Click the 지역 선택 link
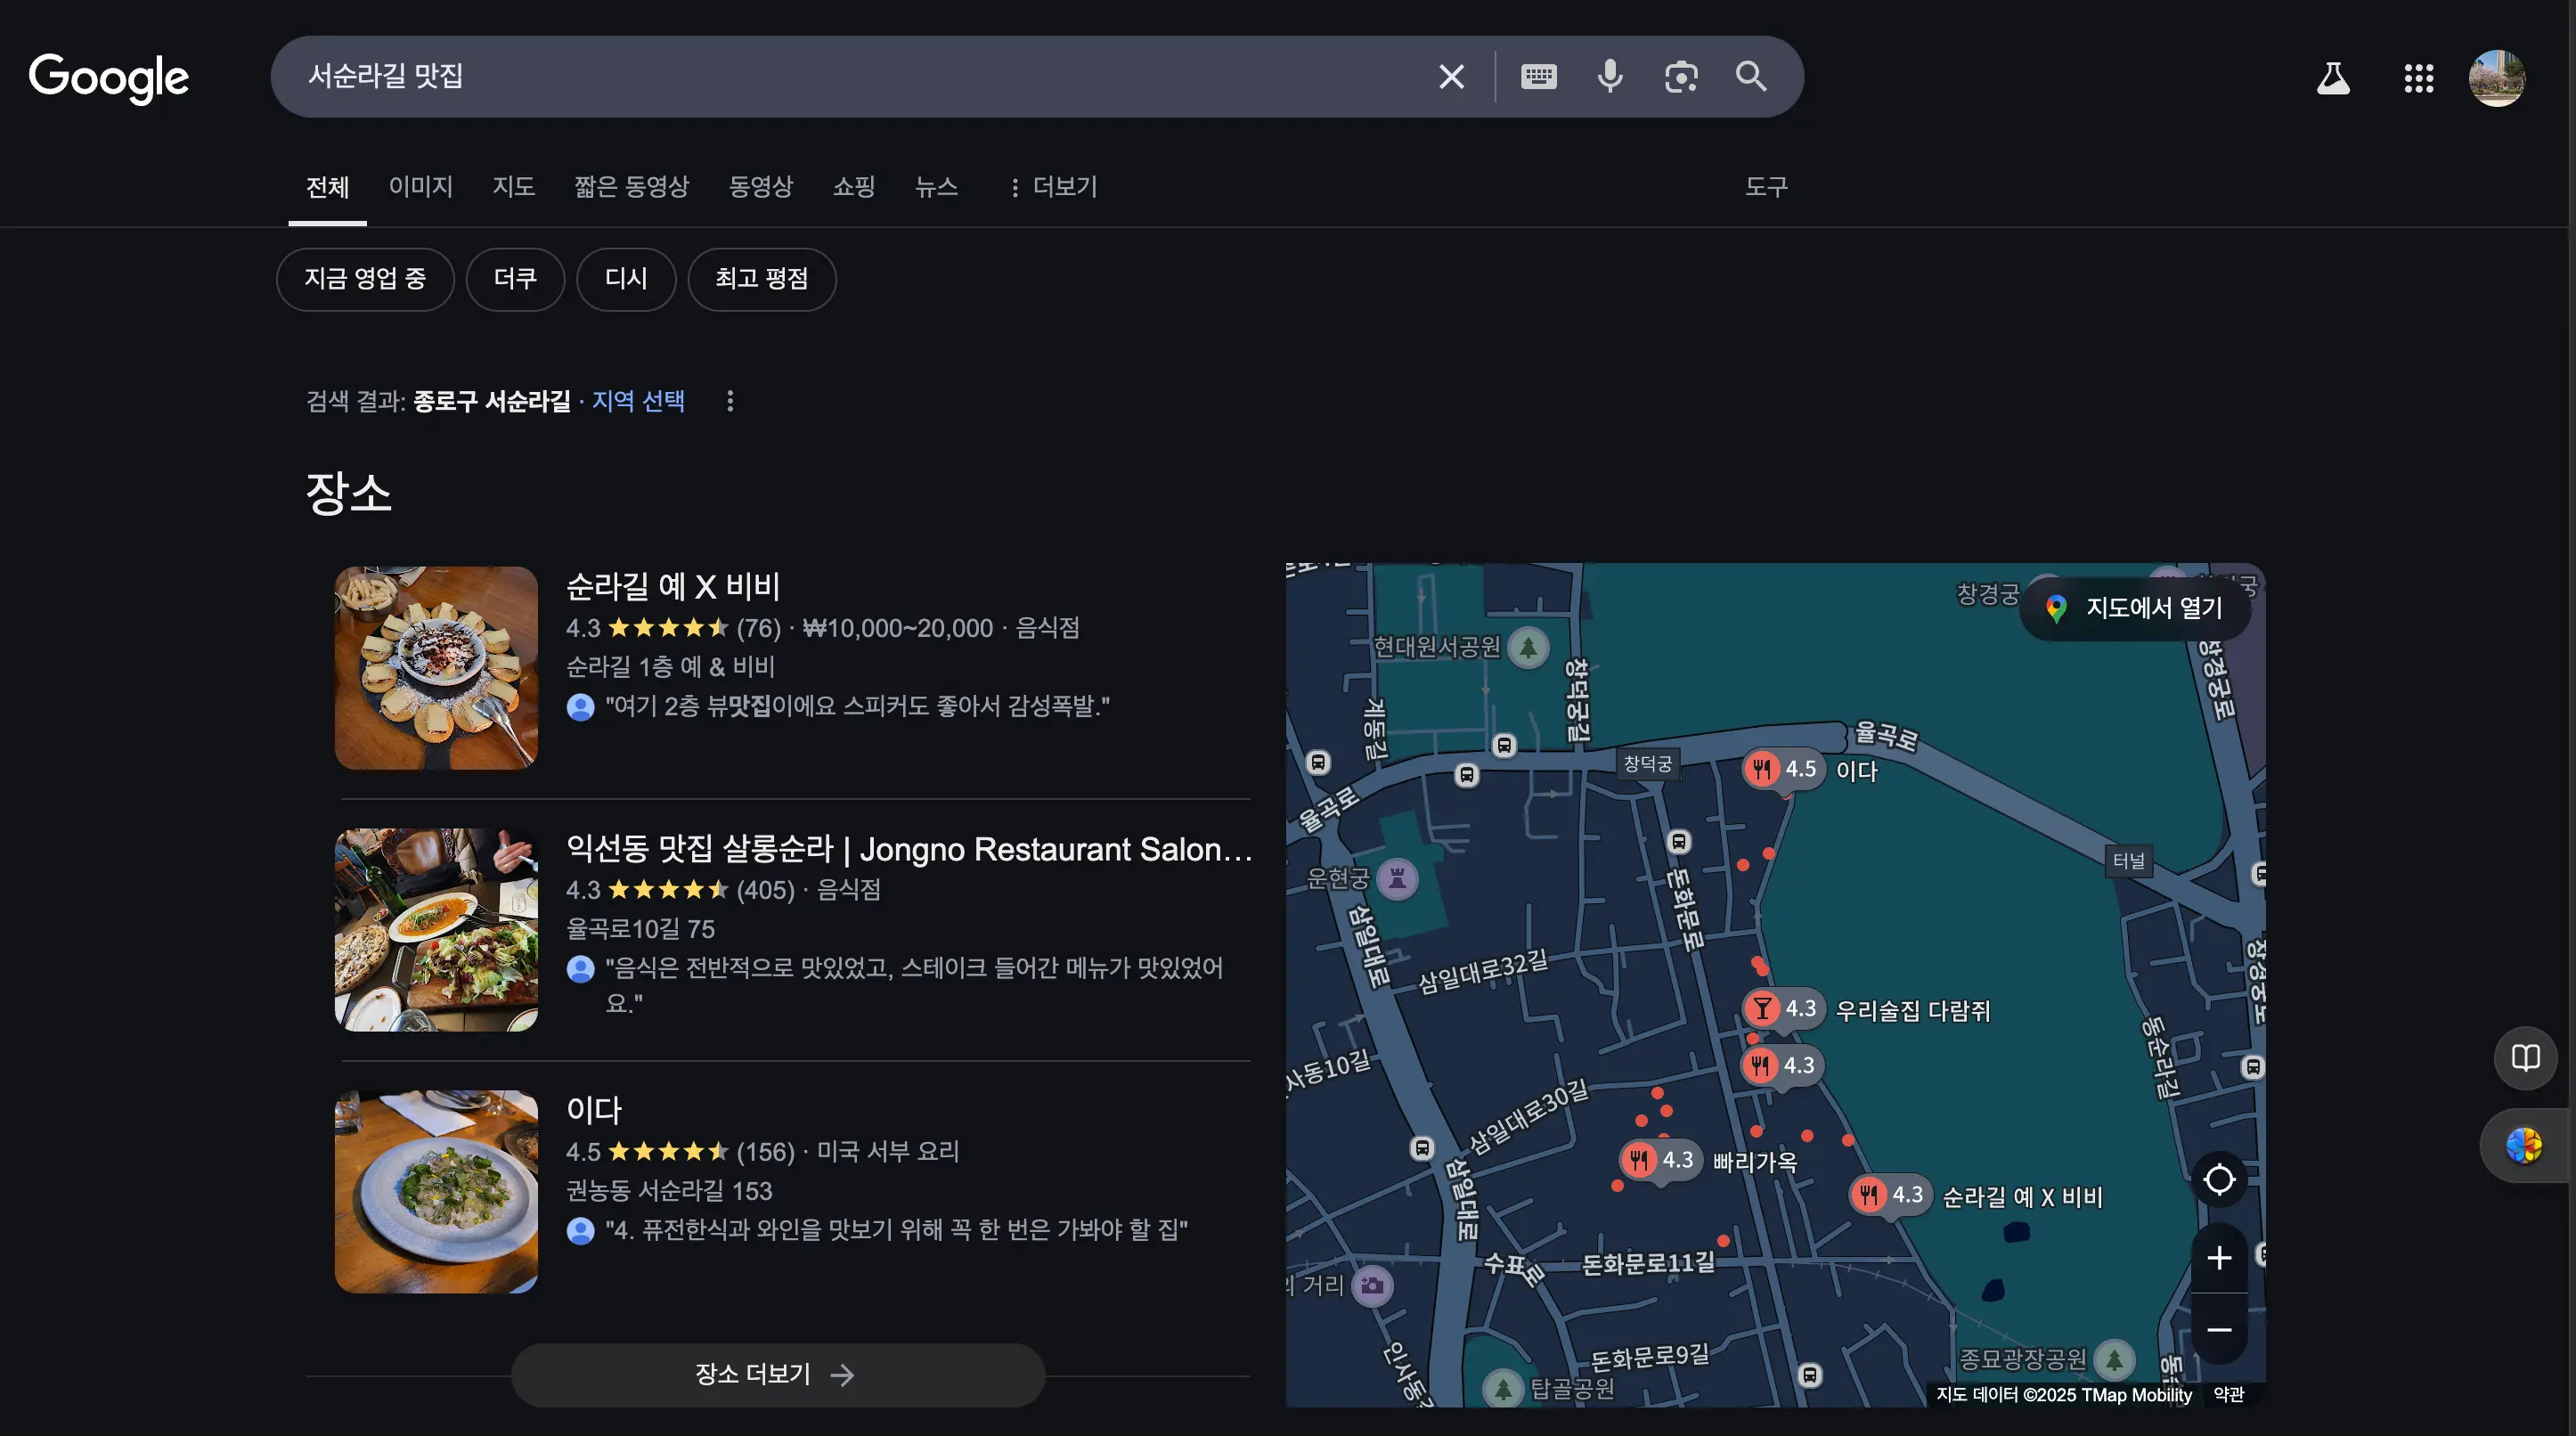Viewport: 2576px width, 1436px height. tap(638, 401)
